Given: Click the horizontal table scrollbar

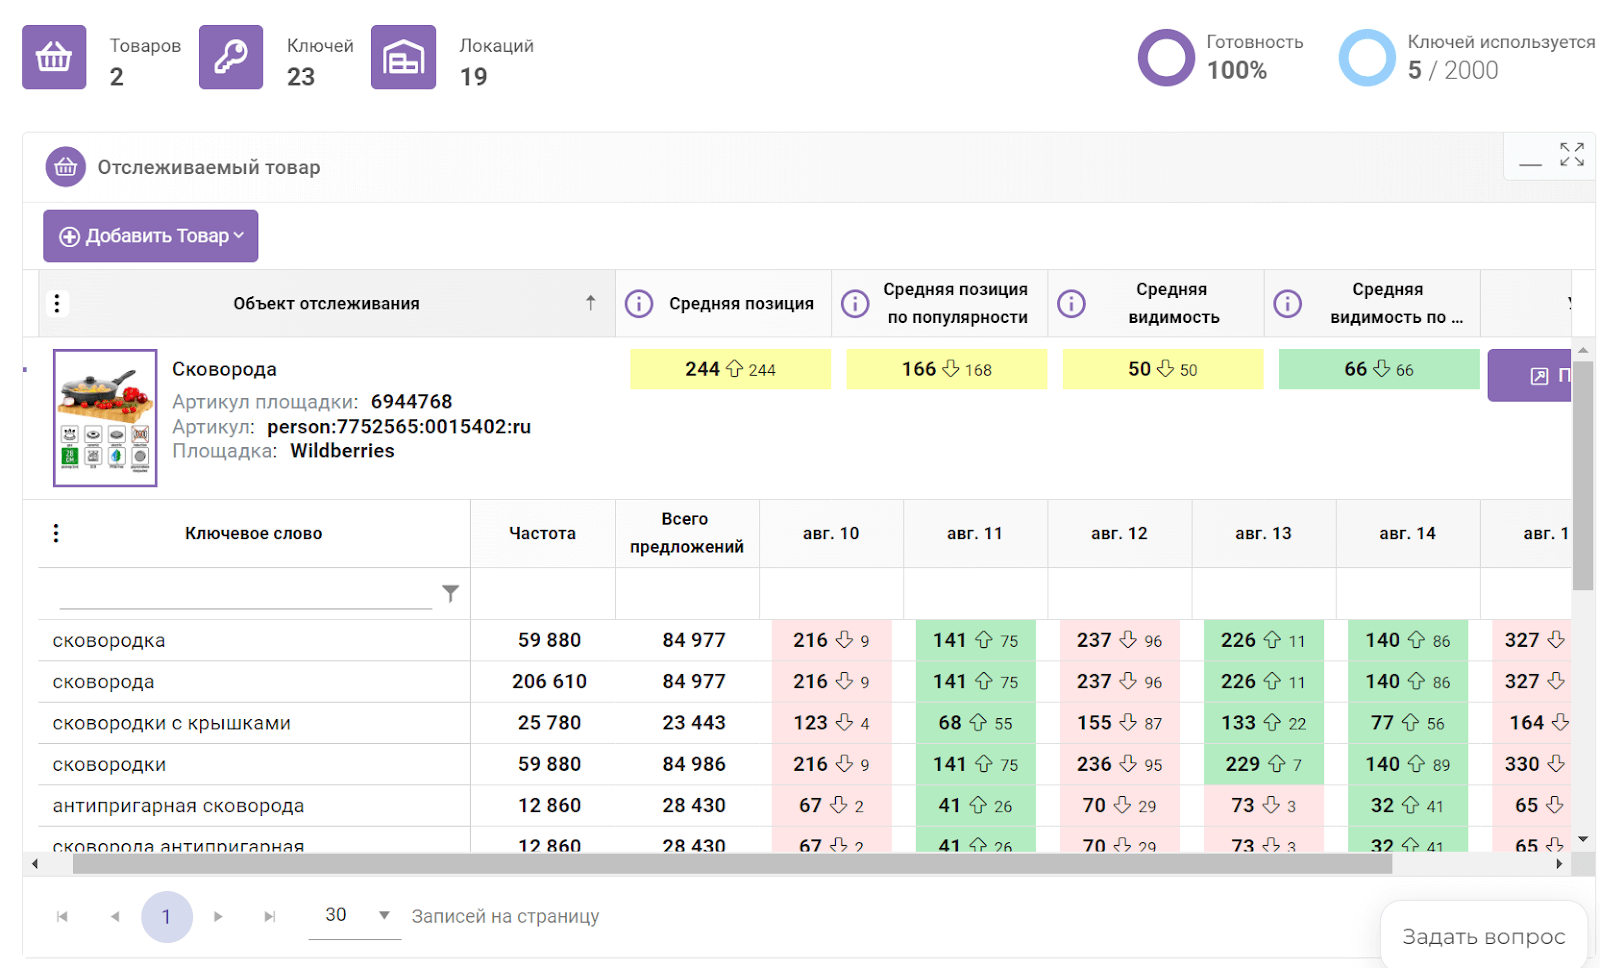Looking at the screenshot, I should pyautogui.click(x=732, y=864).
